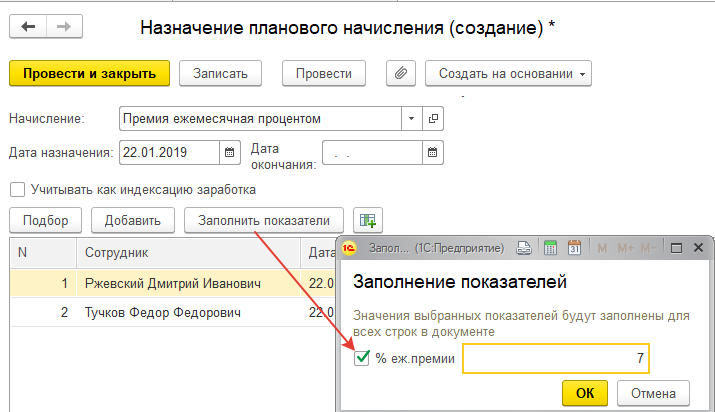Go back with the left arrow button
This screenshot has height=412, width=715.
pos(28,26)
